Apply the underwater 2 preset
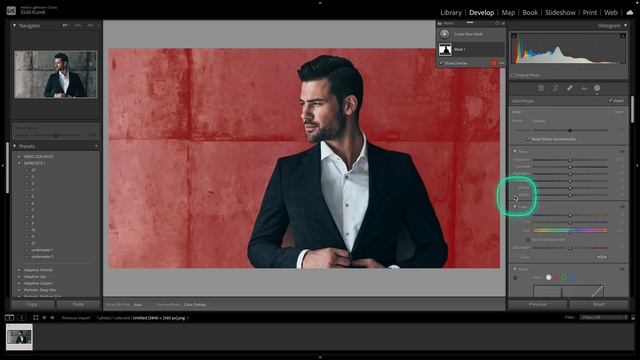Image resolution: width=640 pixels, height=360 pixels. tap(42, 257)
